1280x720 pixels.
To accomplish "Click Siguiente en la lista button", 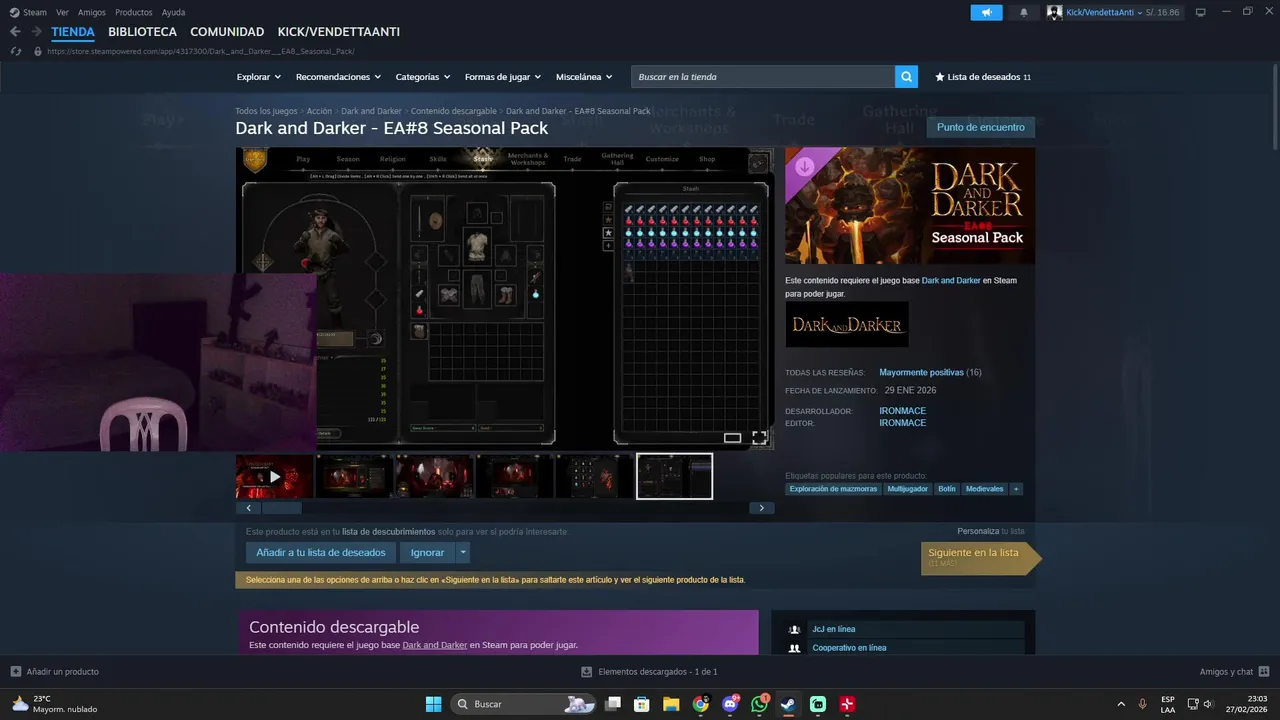I will [x=980, y=558].
